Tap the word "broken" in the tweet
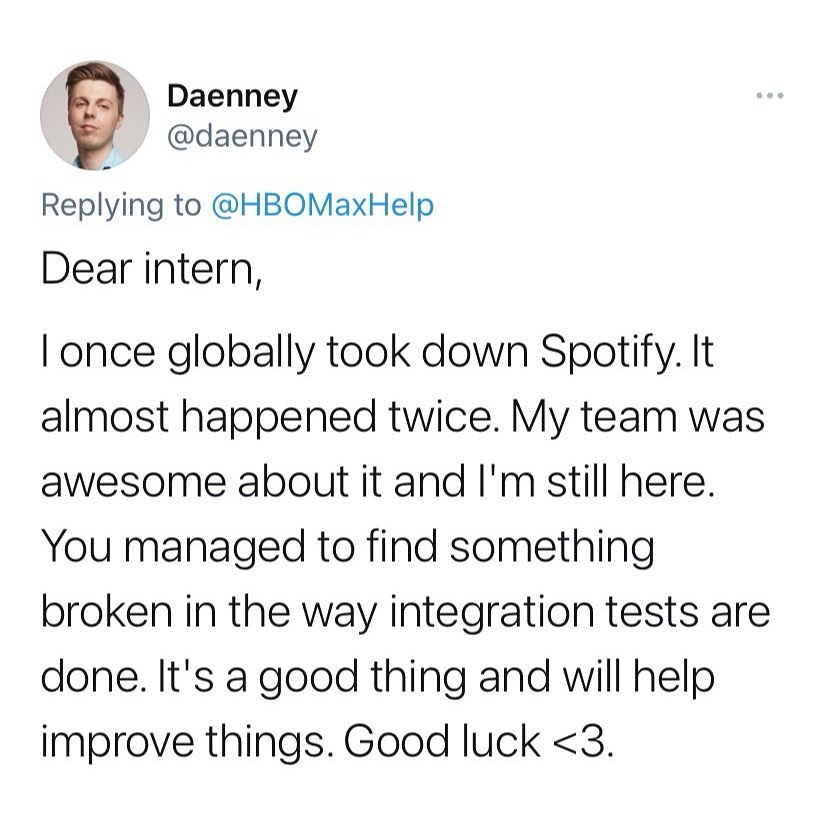 click(107, 611)
